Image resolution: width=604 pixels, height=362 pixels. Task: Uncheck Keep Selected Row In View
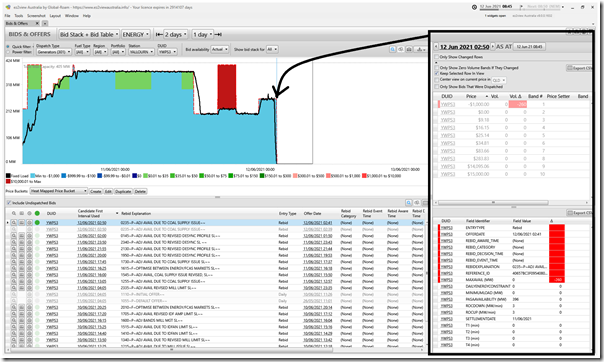pyautogui.click(x=436, y=73)
